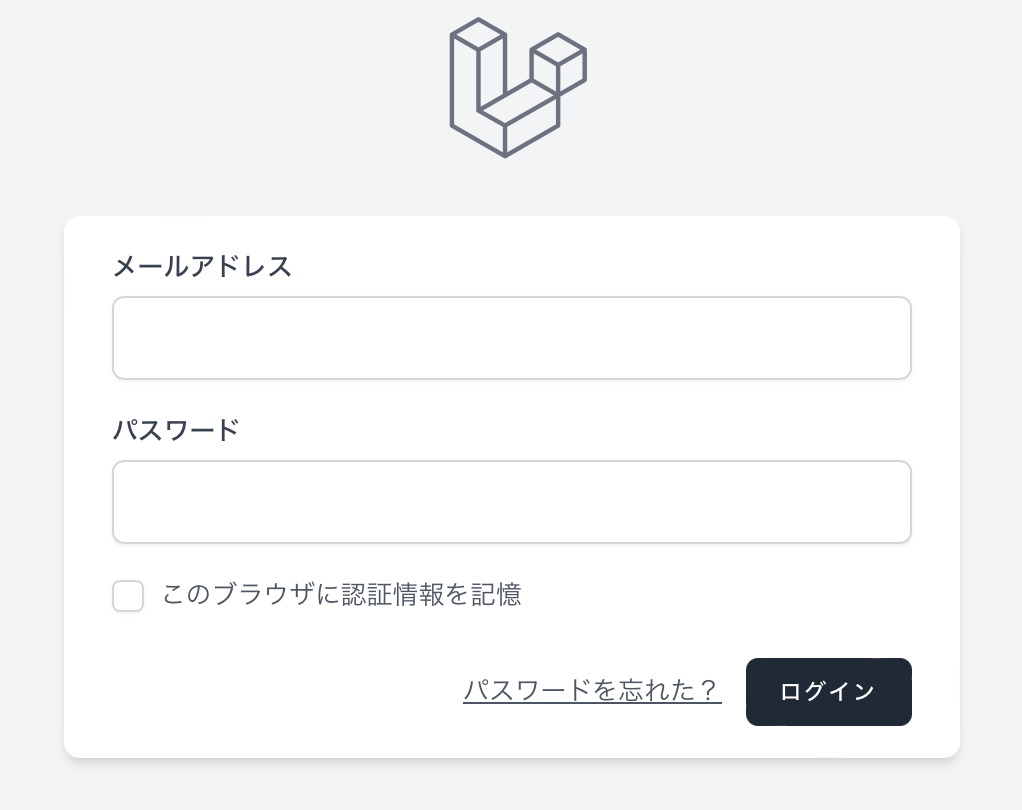Click the このブラウザに認証情報を記憶 label text
Viewport: 1022px width, 810px height.
[x=342, y=594]
